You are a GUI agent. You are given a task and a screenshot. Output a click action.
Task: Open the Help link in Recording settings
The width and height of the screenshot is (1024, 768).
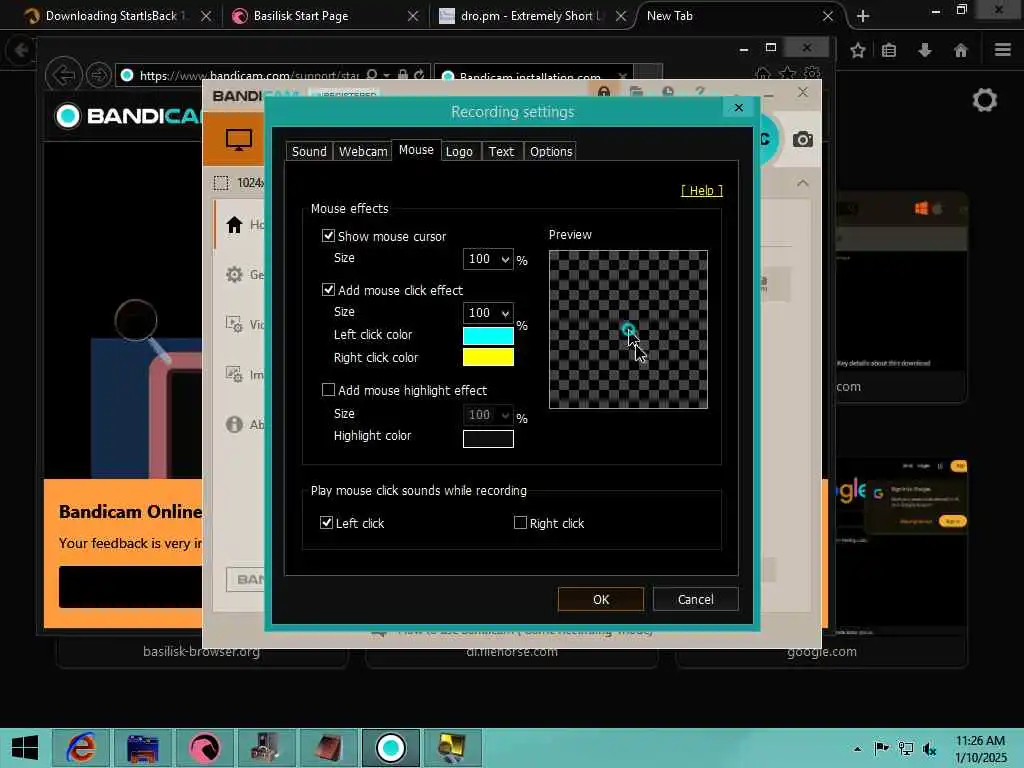coord(701,191)
